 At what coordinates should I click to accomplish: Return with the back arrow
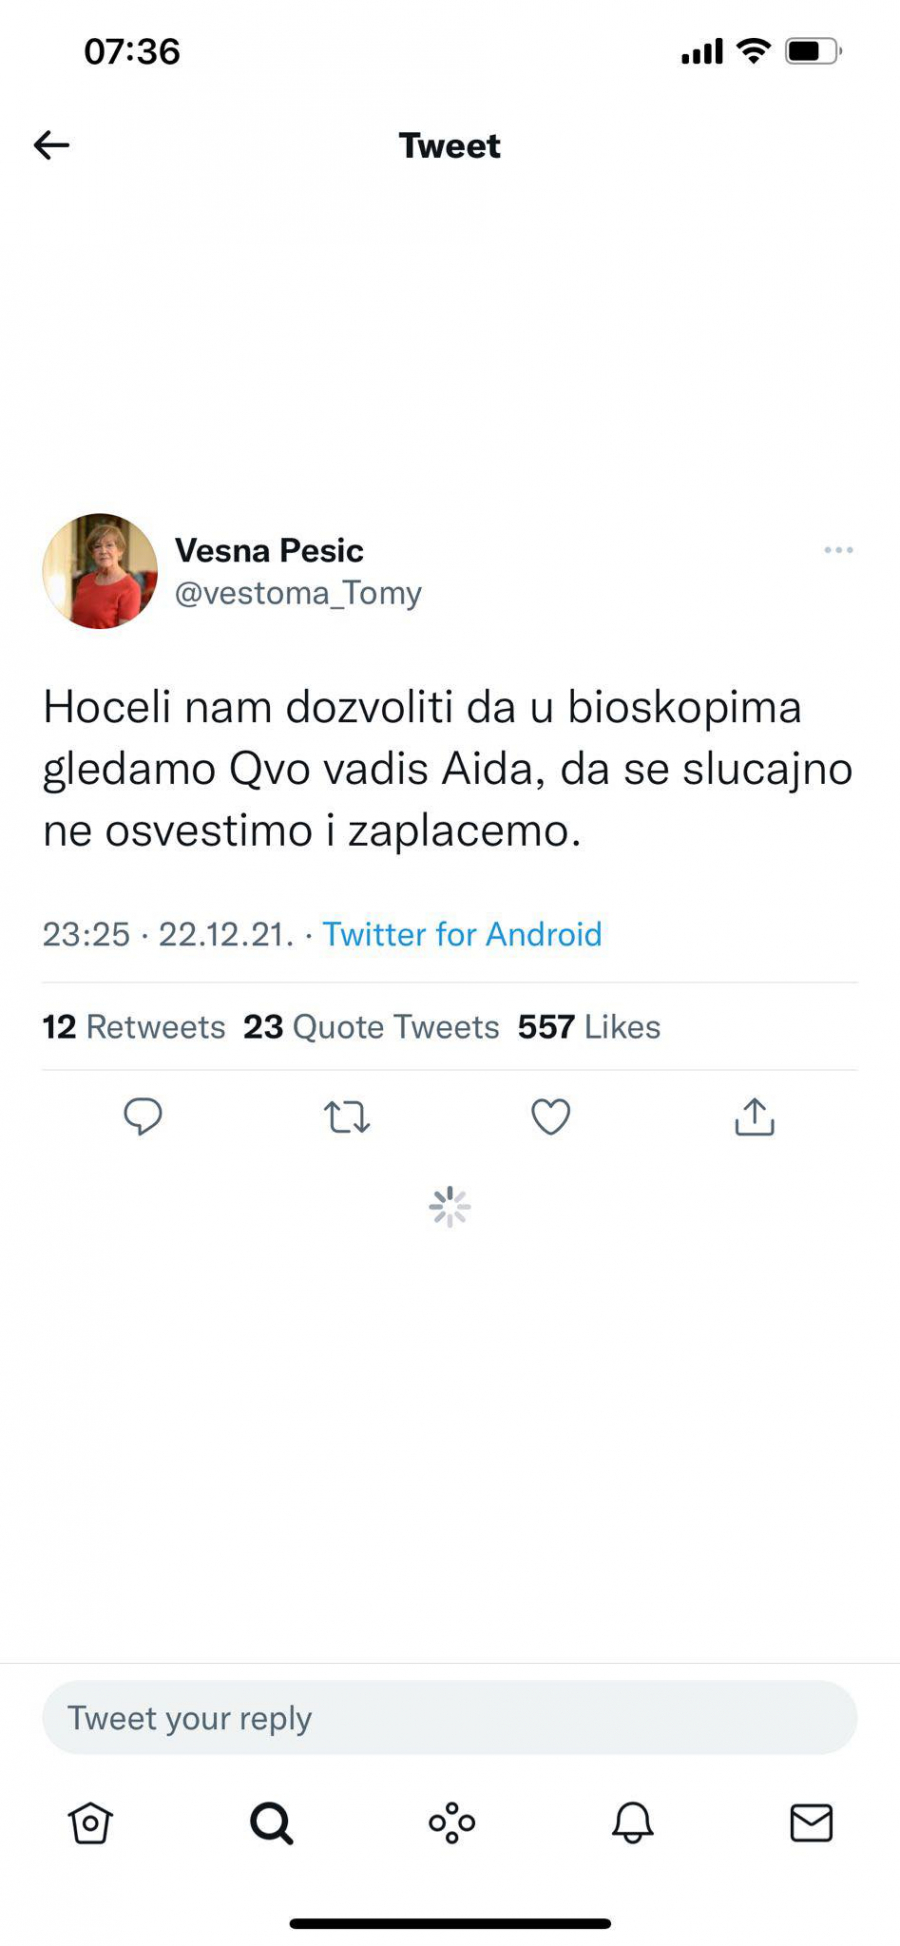pos(52,145)
